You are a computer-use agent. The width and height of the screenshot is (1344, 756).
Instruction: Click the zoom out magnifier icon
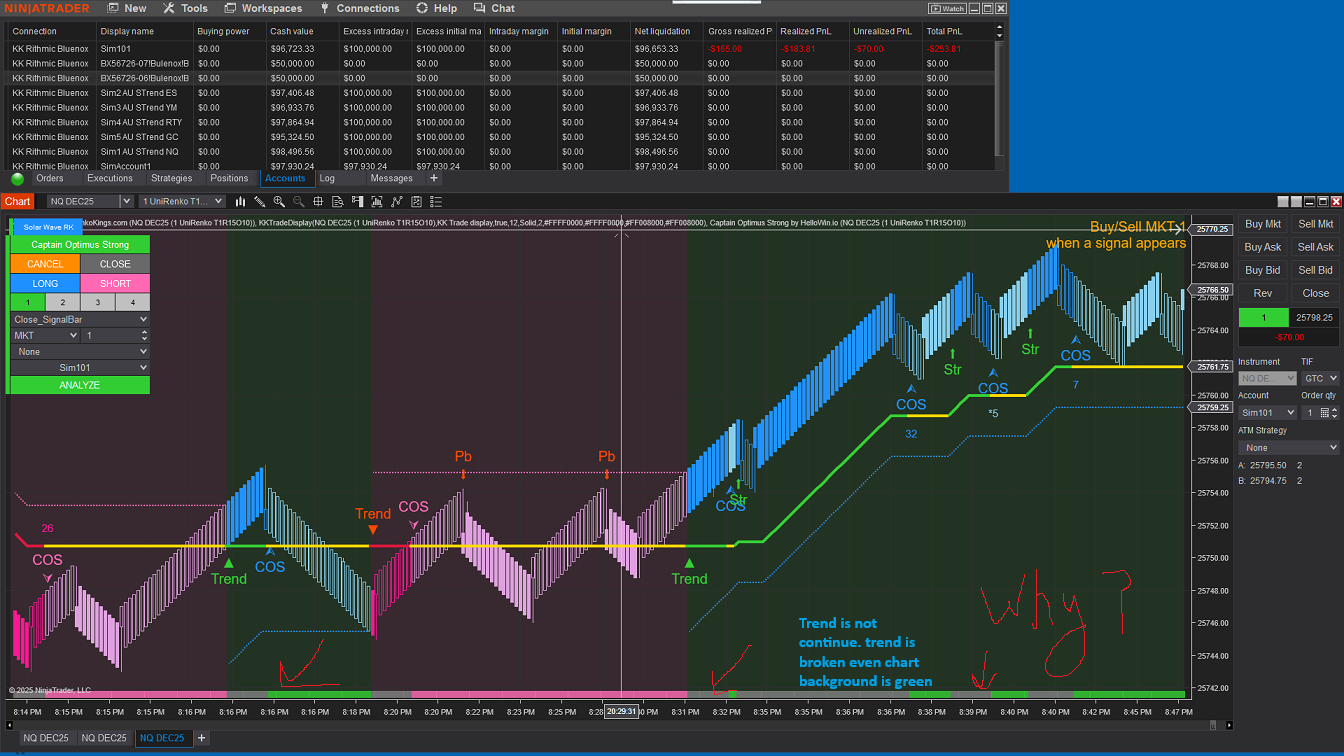(298, 202)
